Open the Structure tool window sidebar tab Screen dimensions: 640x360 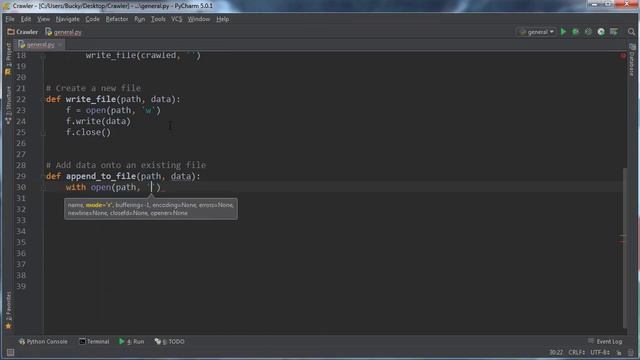(8, 105)
